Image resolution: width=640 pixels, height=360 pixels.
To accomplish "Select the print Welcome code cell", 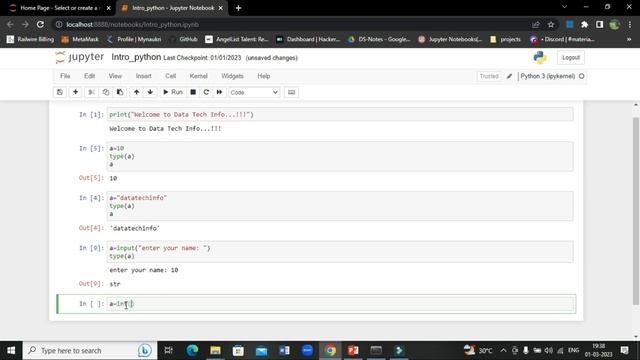I will (340, 114).
